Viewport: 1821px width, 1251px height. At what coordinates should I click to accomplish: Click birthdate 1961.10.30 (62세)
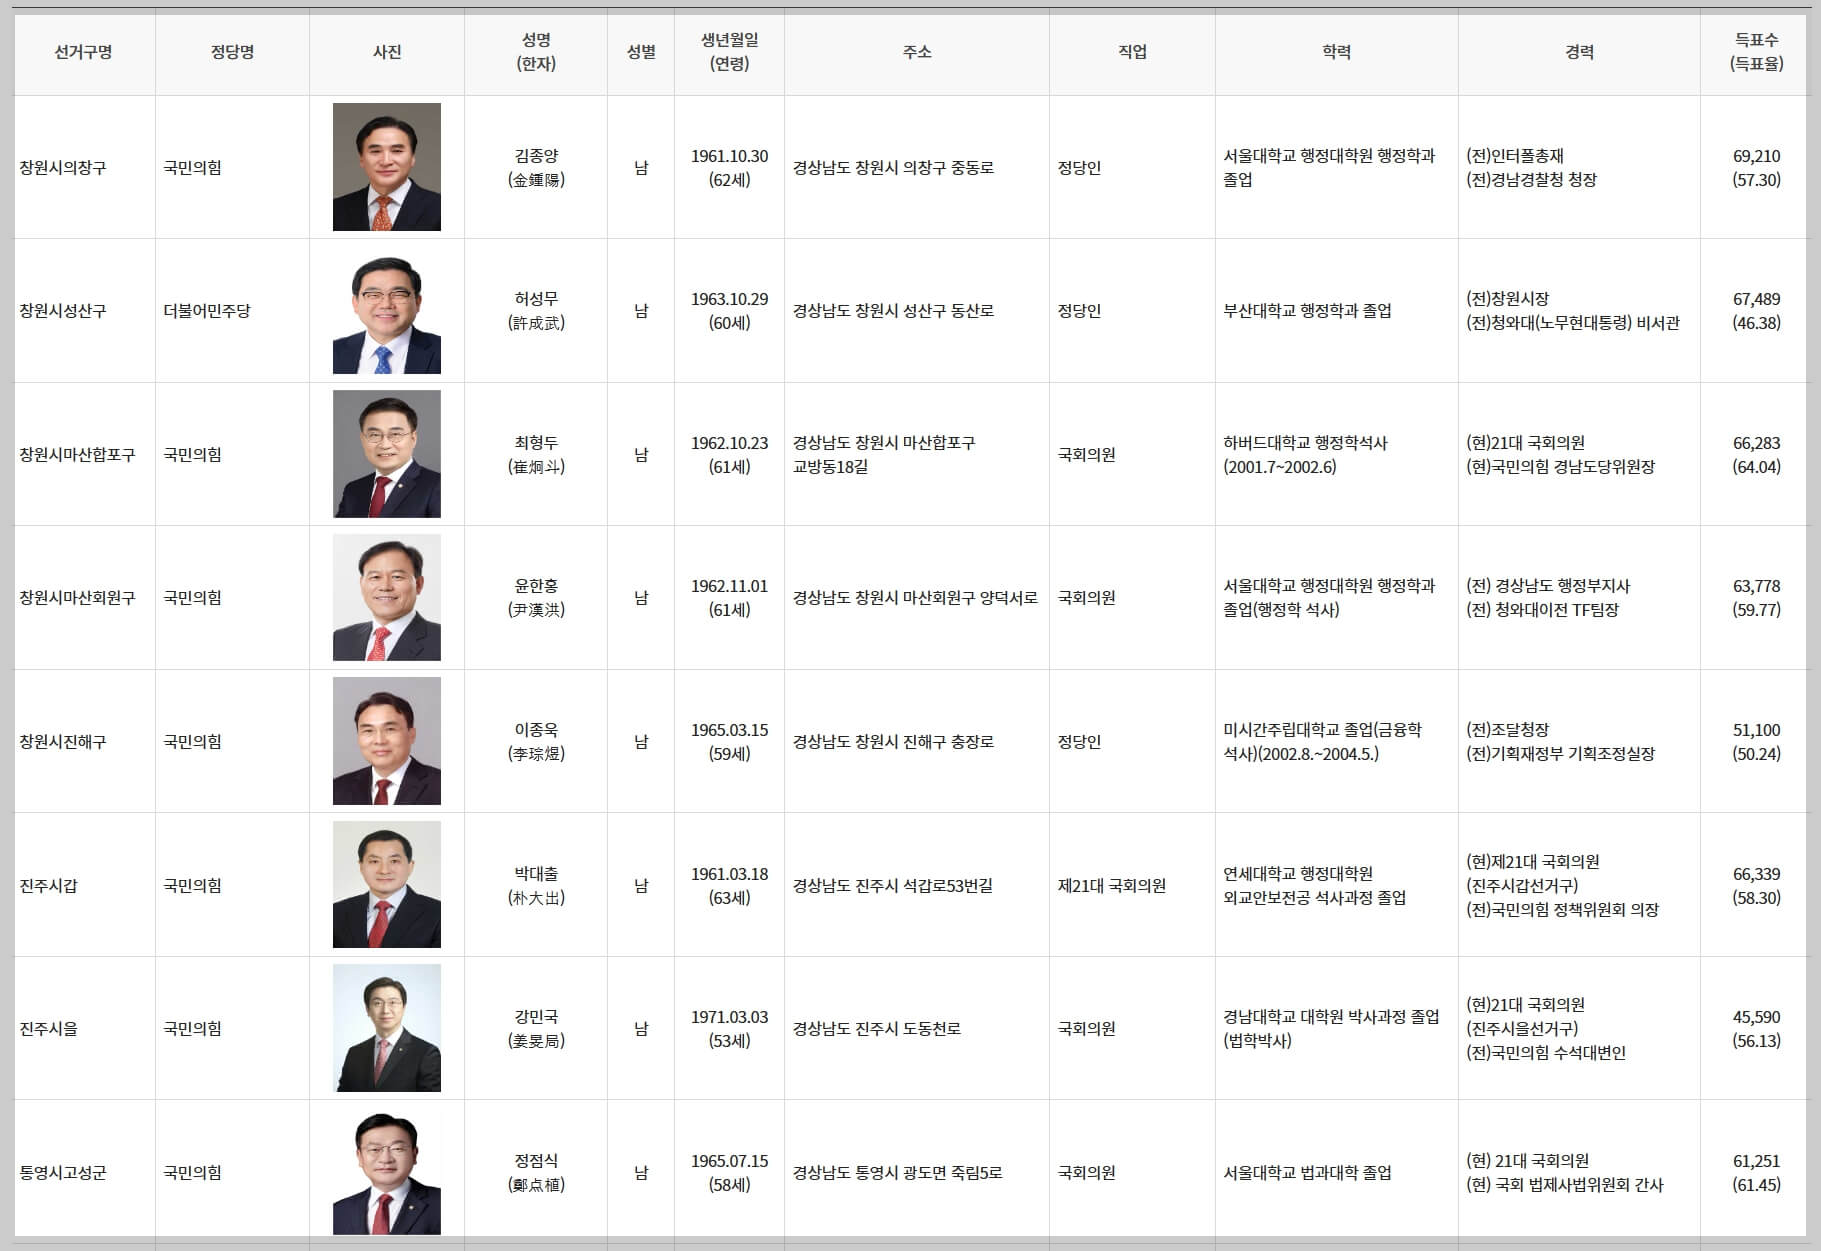[x=730, y=168]
